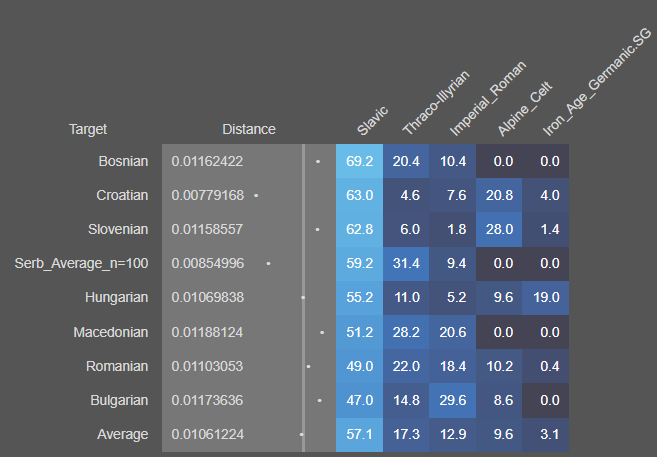Viewport: 657px width, 457px height.
Task: Select the Slavic column header
Action: 372,121
